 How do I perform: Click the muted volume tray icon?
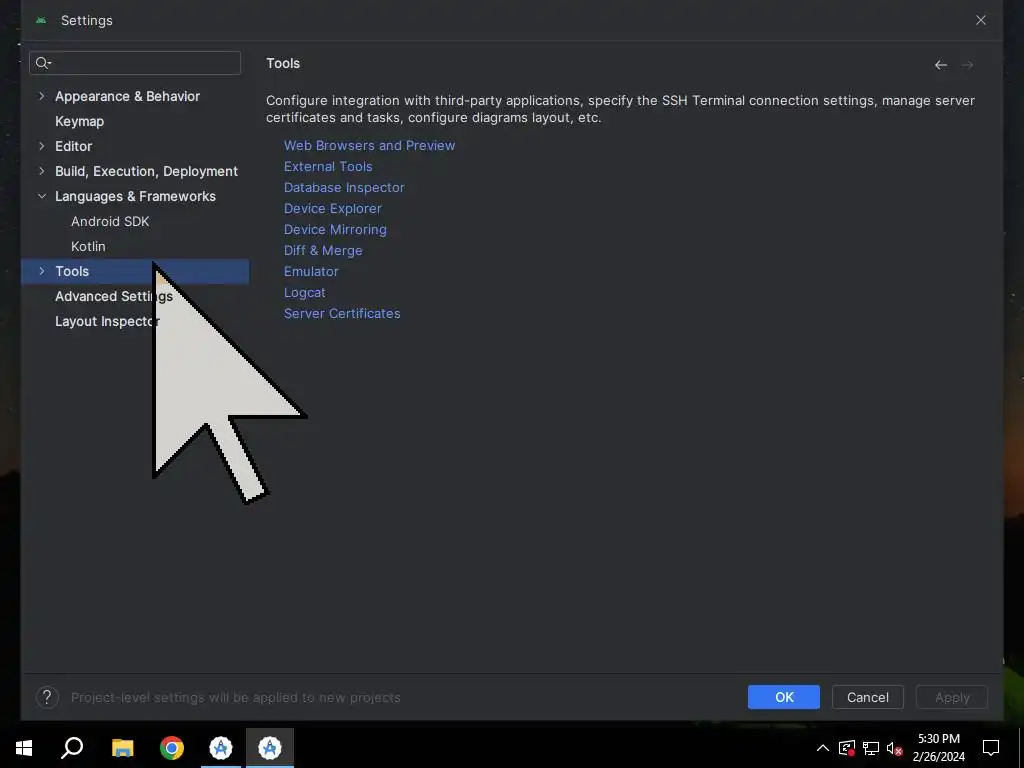click(894, 748)
